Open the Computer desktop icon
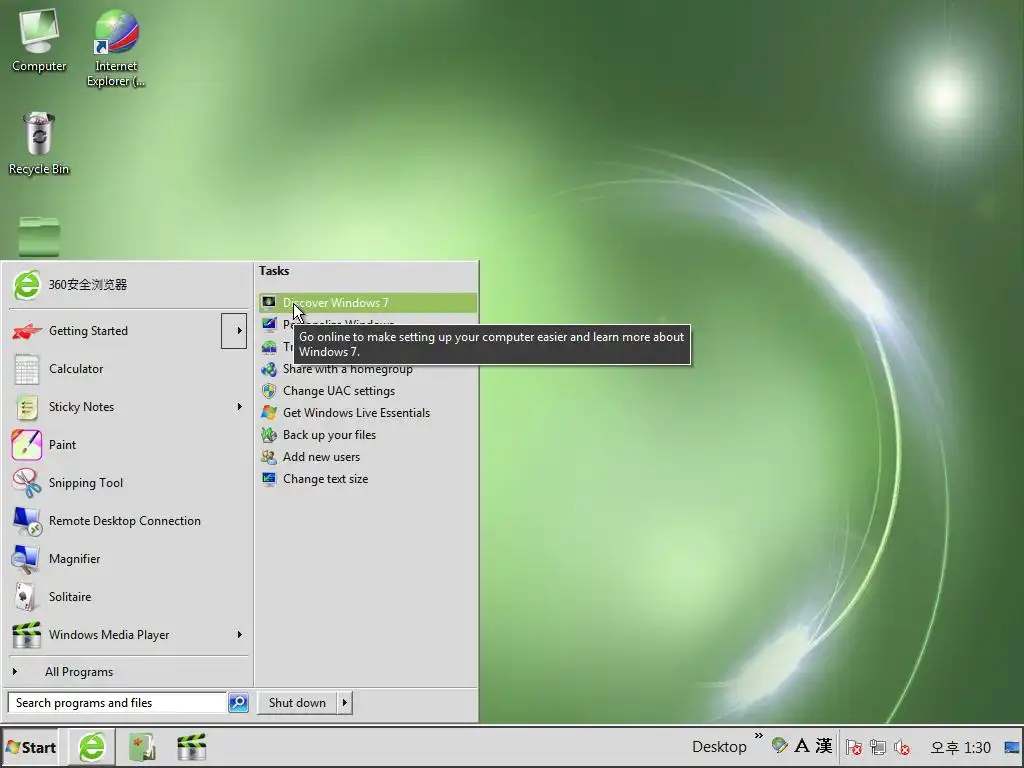The image size is (1024, 768). click(x=39, y=40)
